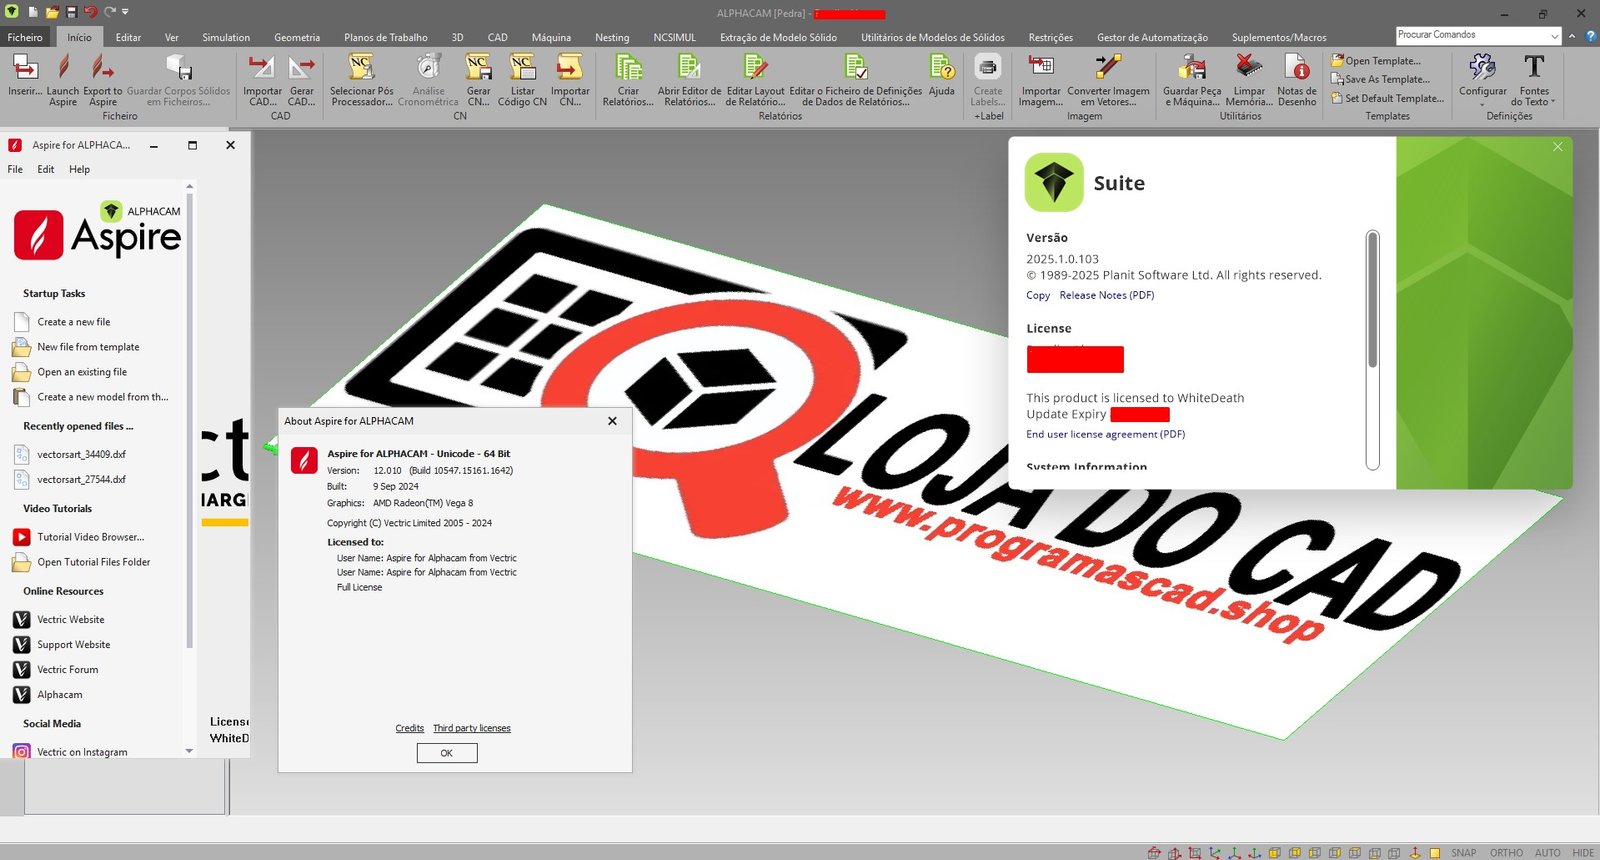Open the Edit menu in Aspire panel

46,170
